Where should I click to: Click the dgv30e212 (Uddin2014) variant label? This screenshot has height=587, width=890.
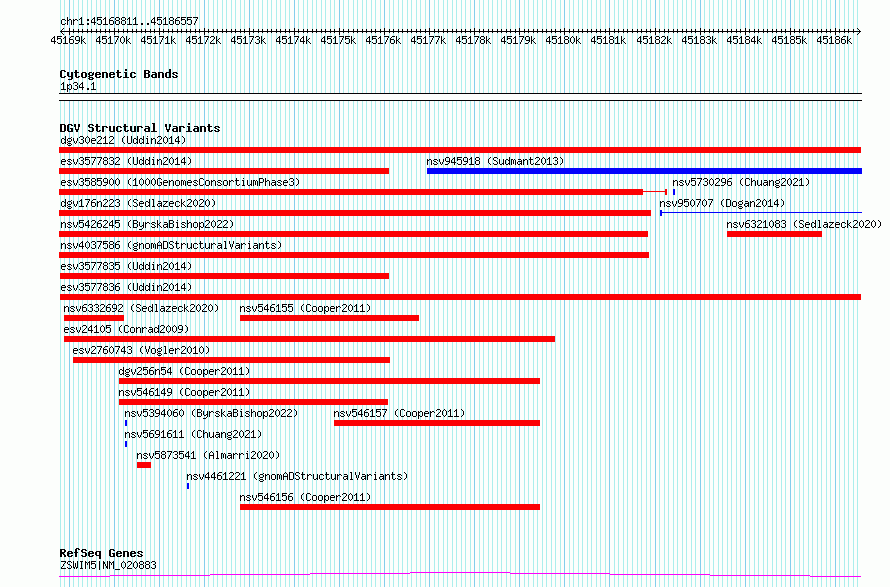click(x=123, y=140)
